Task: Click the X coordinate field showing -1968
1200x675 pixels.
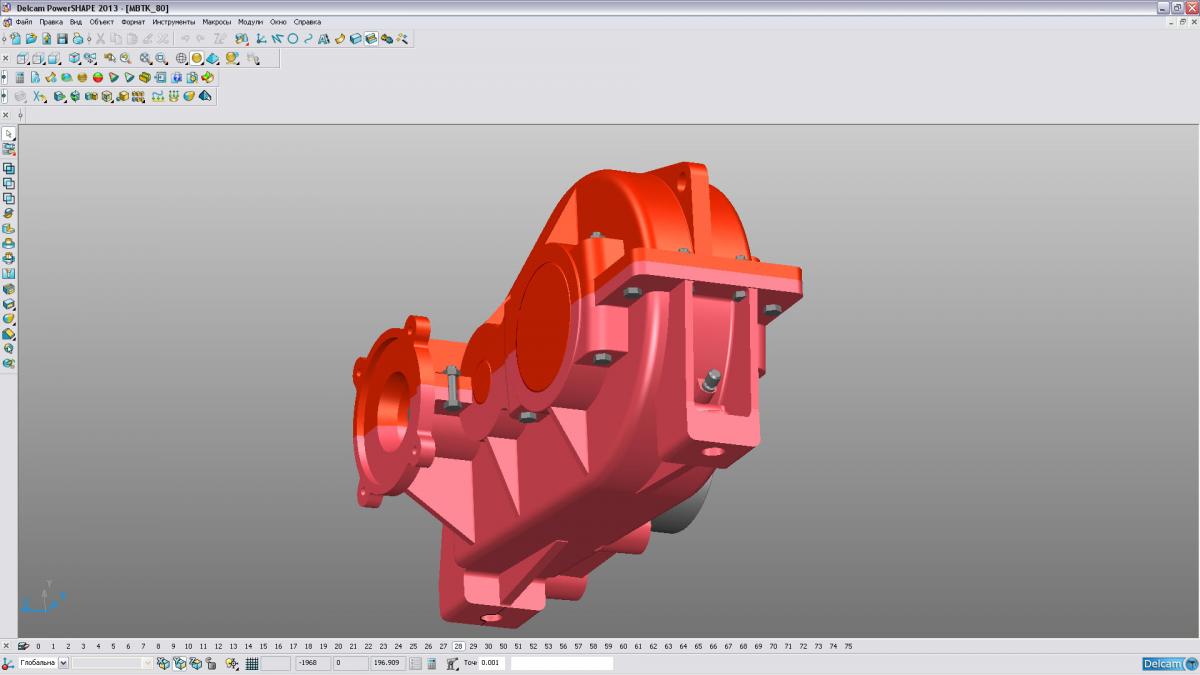Action: click(x=313, y=663)
